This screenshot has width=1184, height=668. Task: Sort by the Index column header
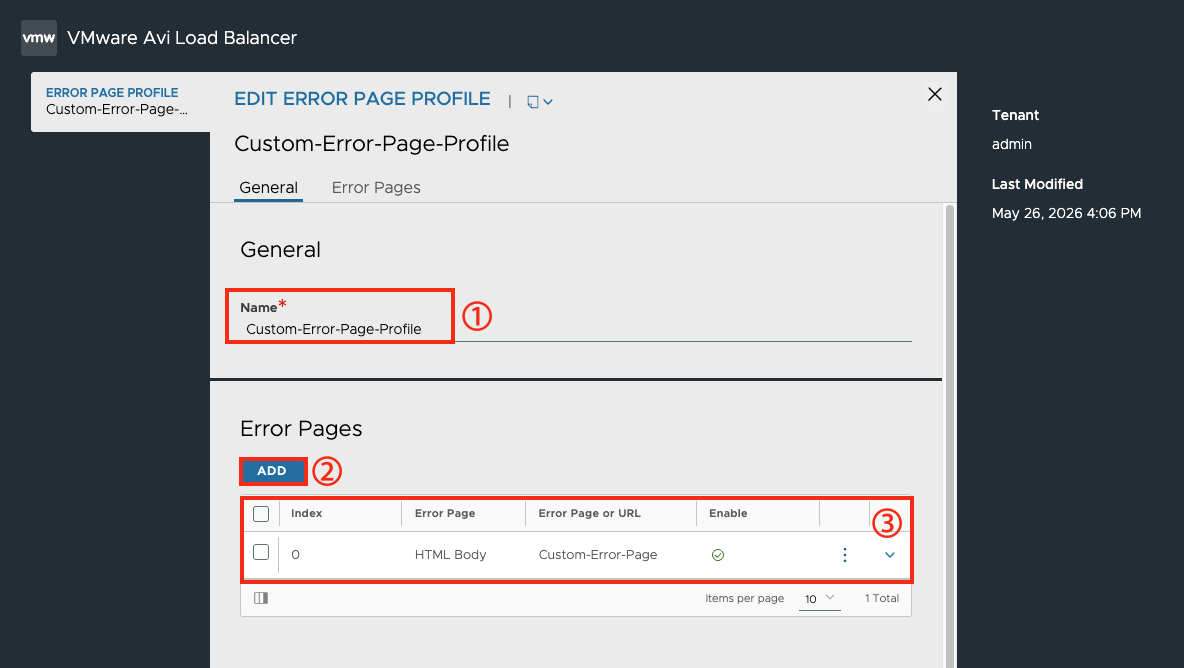coord(307,513)
